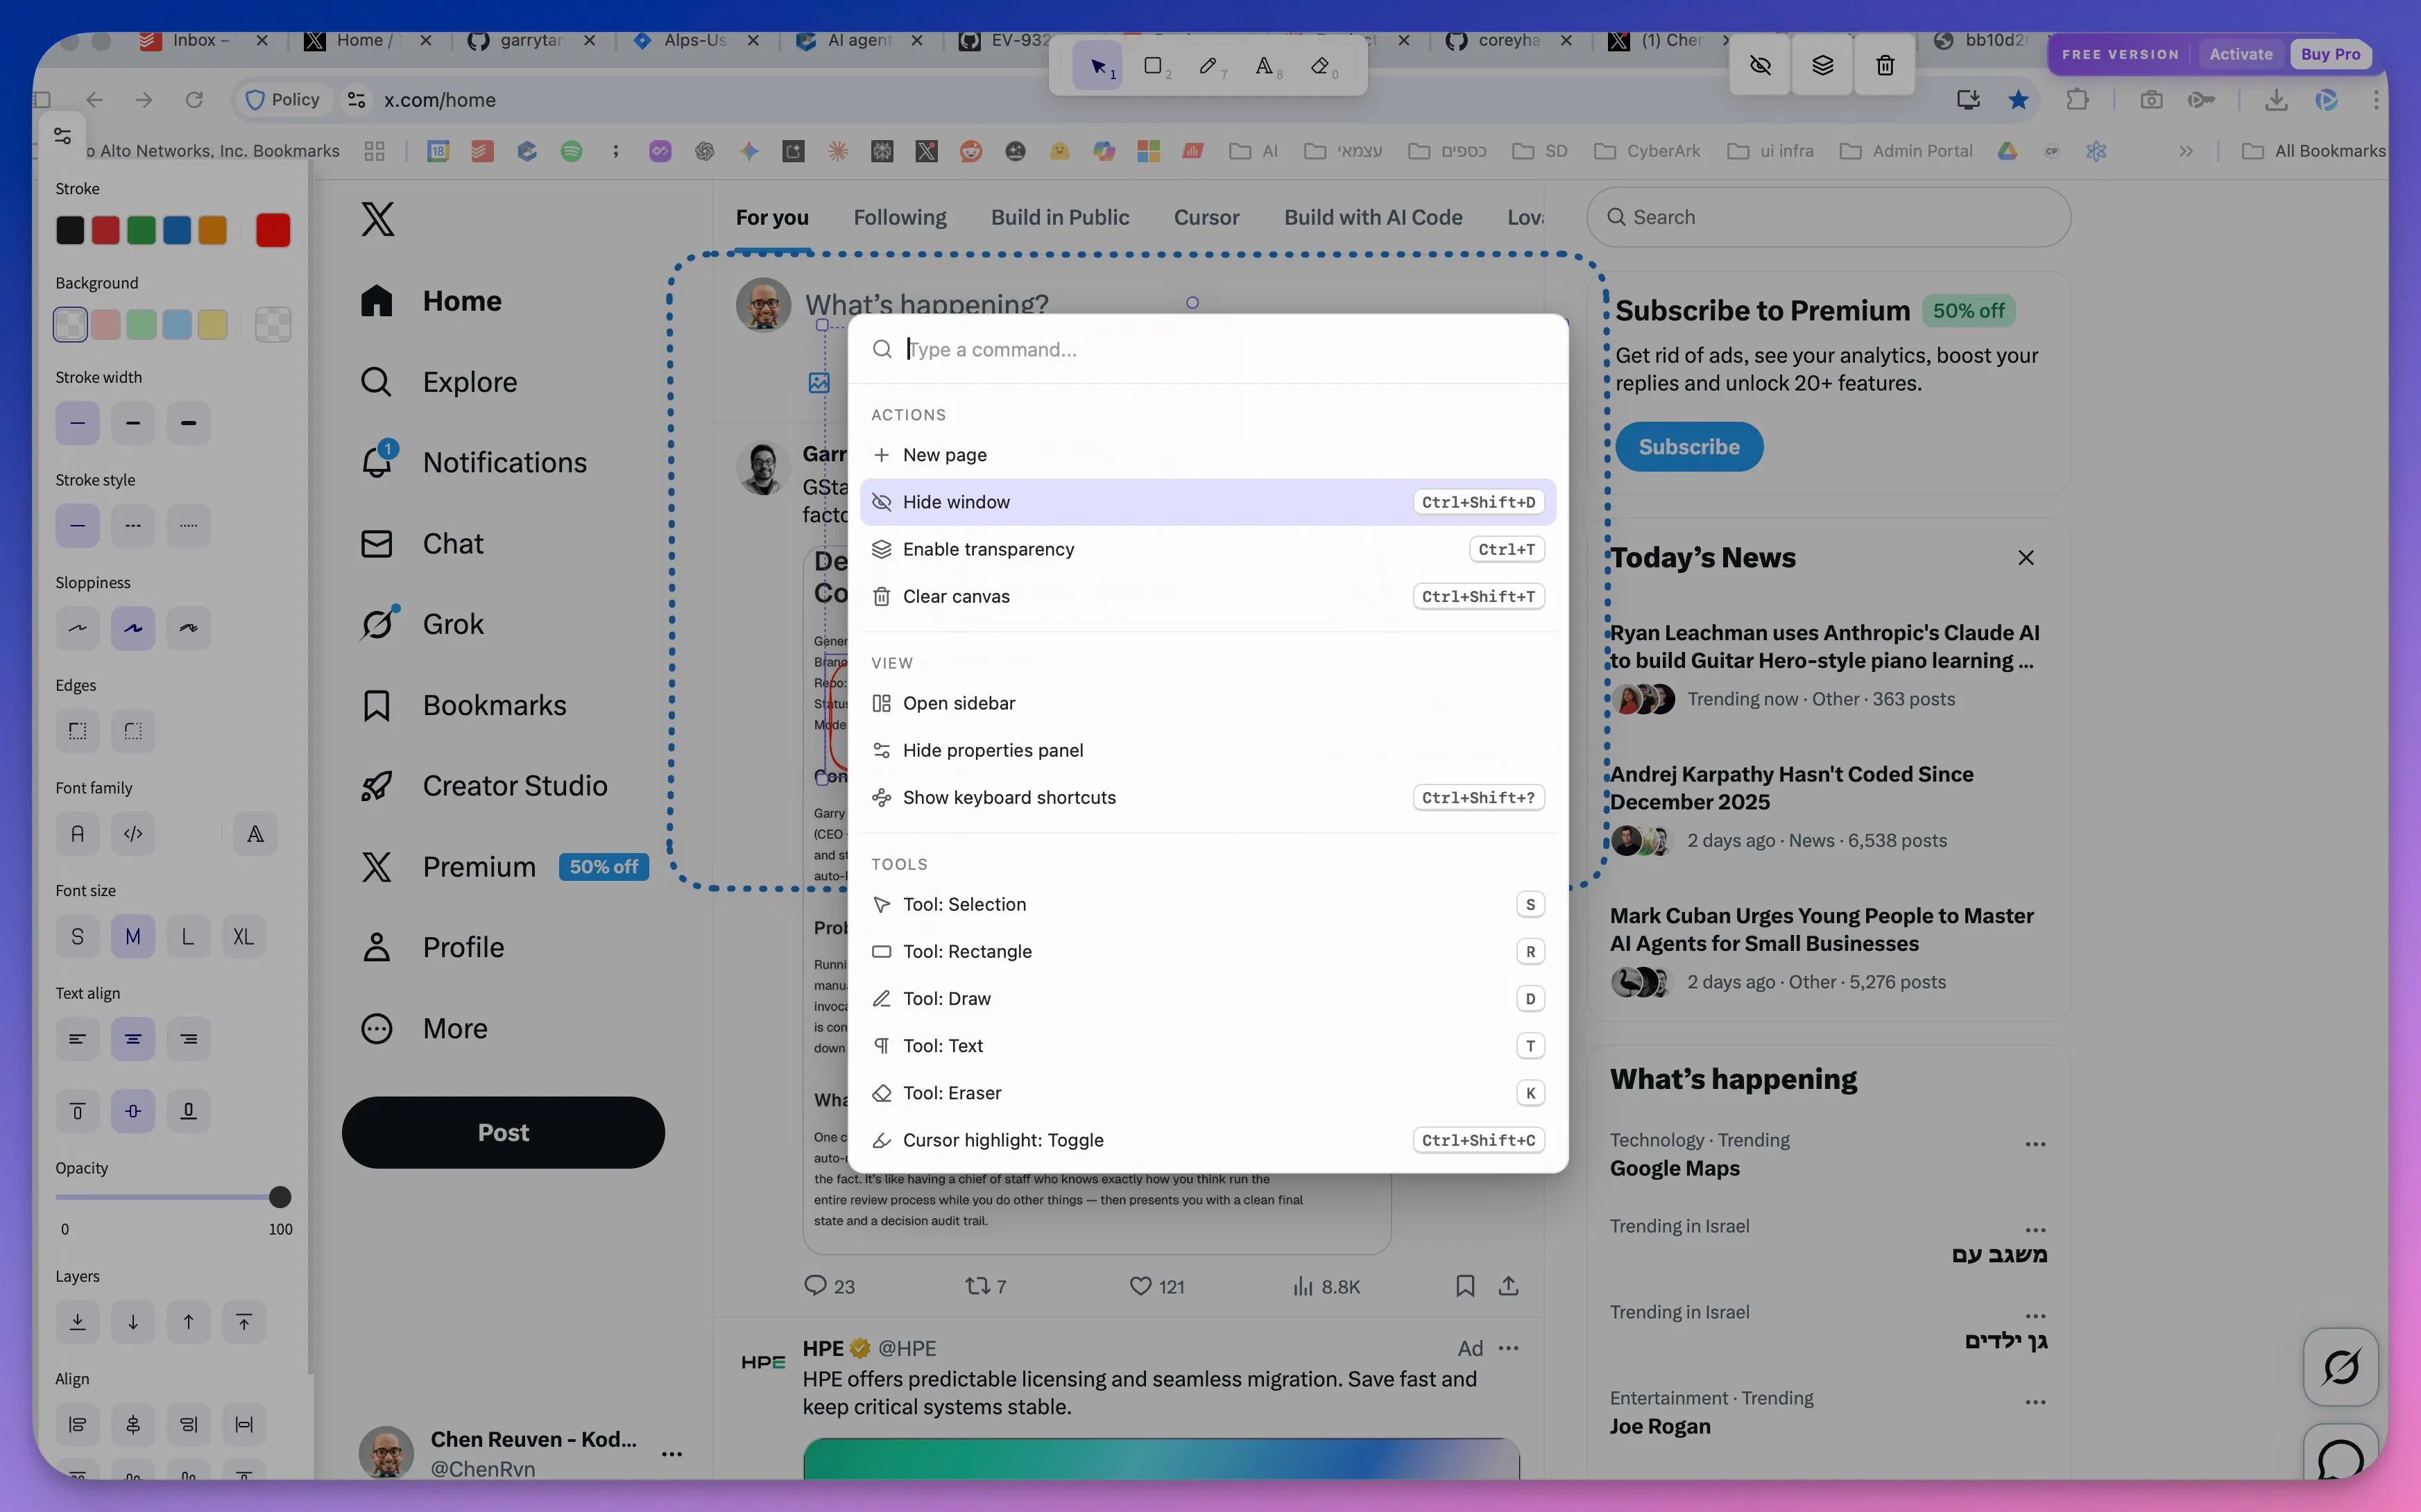Select the extra bold stroke width option
The height and width of the screenshot is (1512, 2421).
coord(188,423)
